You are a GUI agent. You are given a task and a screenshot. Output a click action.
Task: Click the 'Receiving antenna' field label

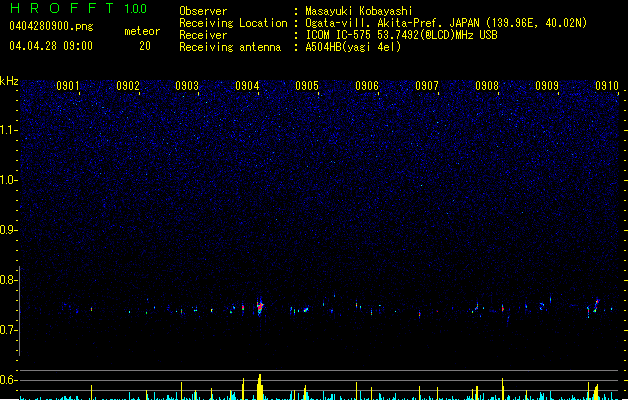pos(230,47)
